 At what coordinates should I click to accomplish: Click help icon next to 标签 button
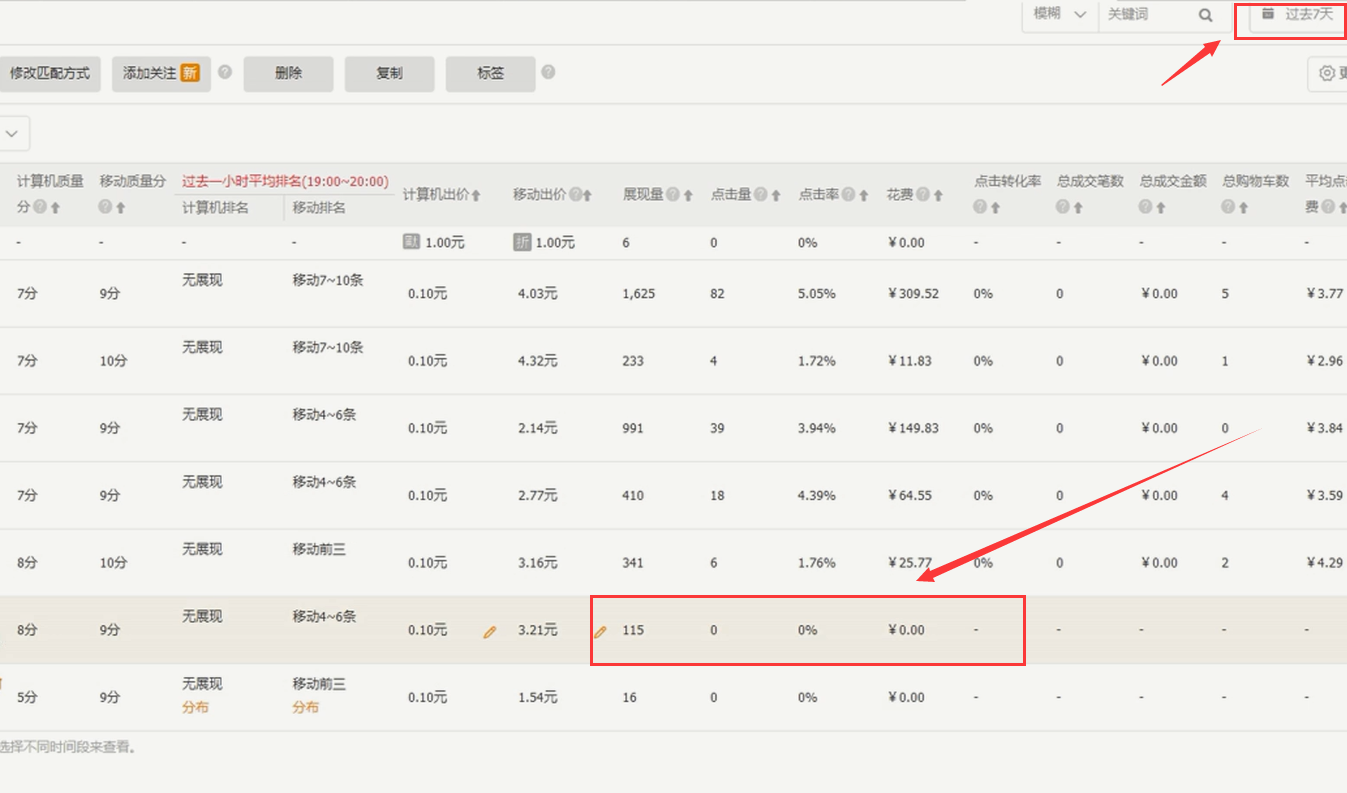pyautogui.click(x=548, y=72)
